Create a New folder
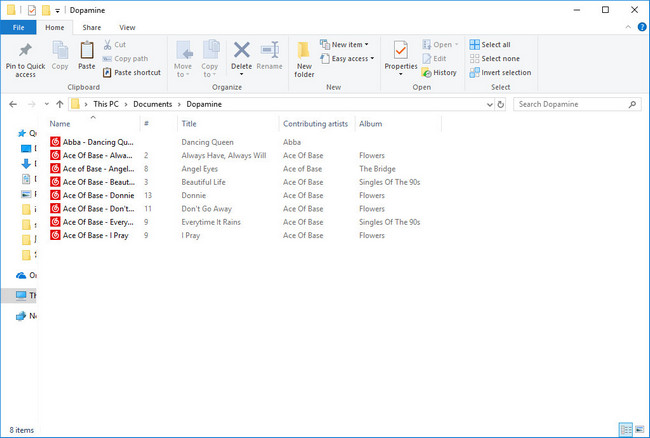 click(x=304, y=59)
